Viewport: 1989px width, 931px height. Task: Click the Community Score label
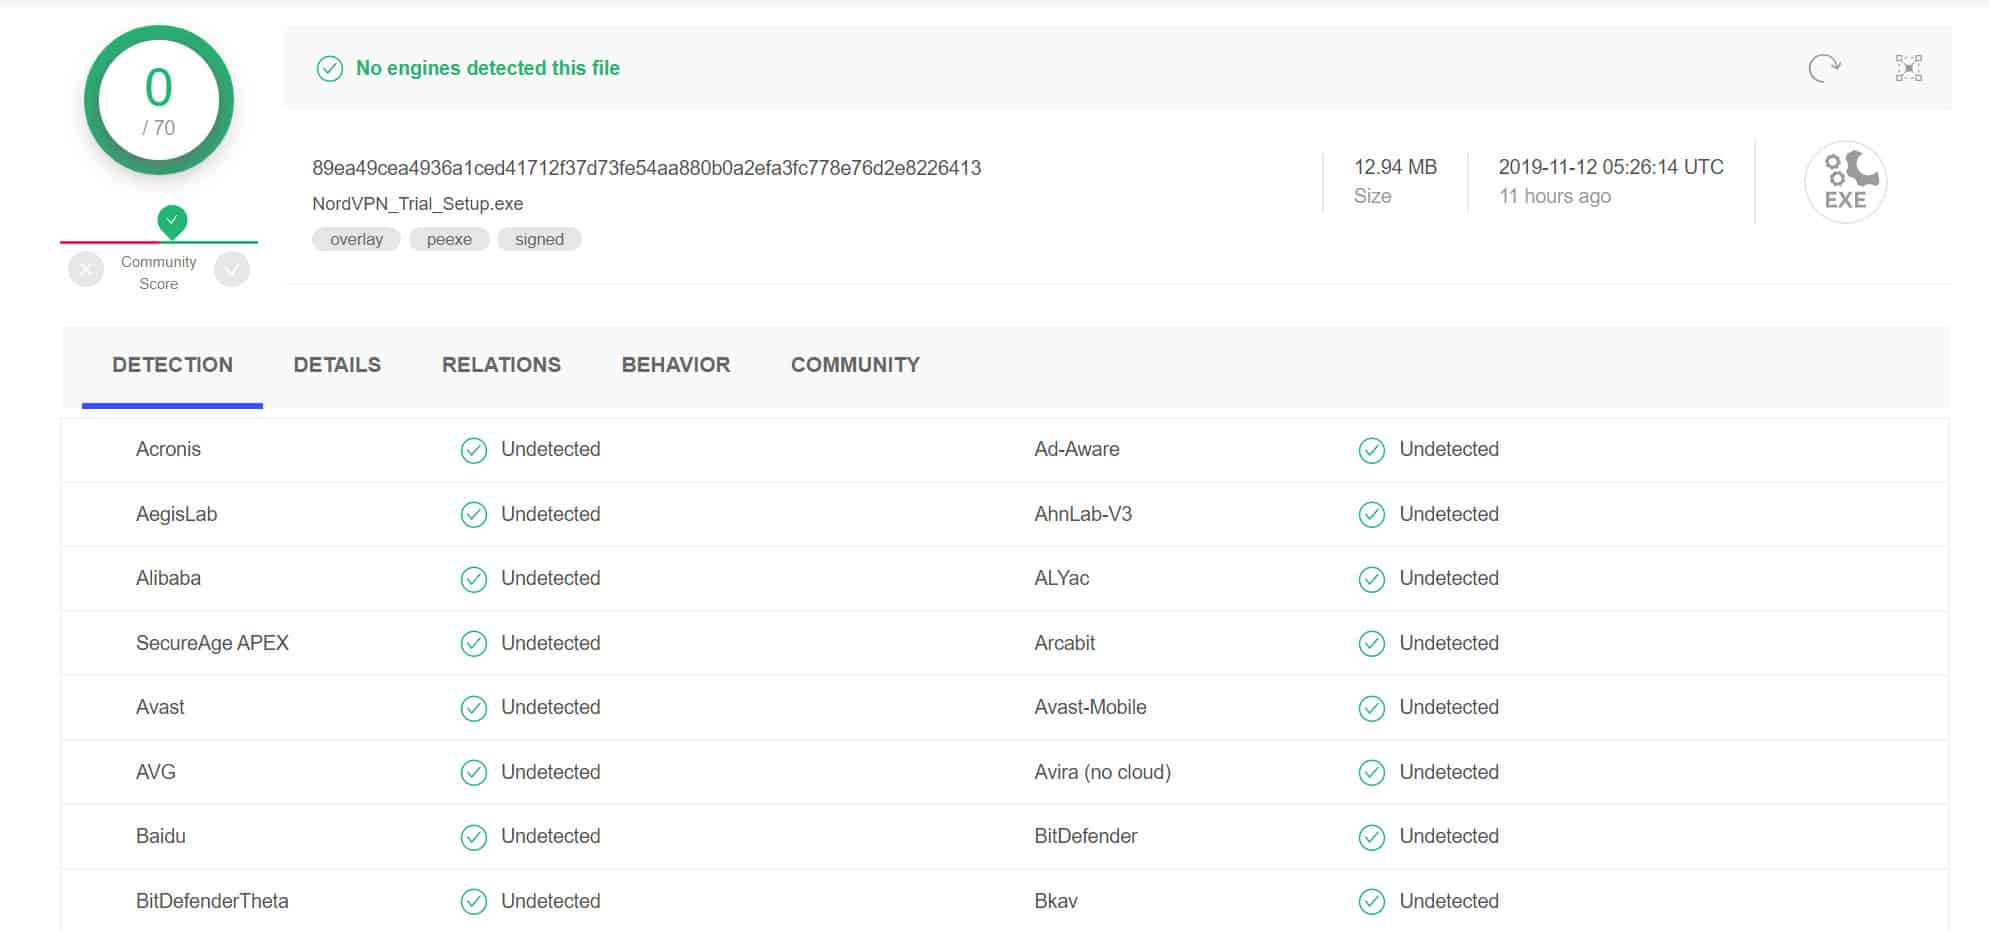[158, 273]
